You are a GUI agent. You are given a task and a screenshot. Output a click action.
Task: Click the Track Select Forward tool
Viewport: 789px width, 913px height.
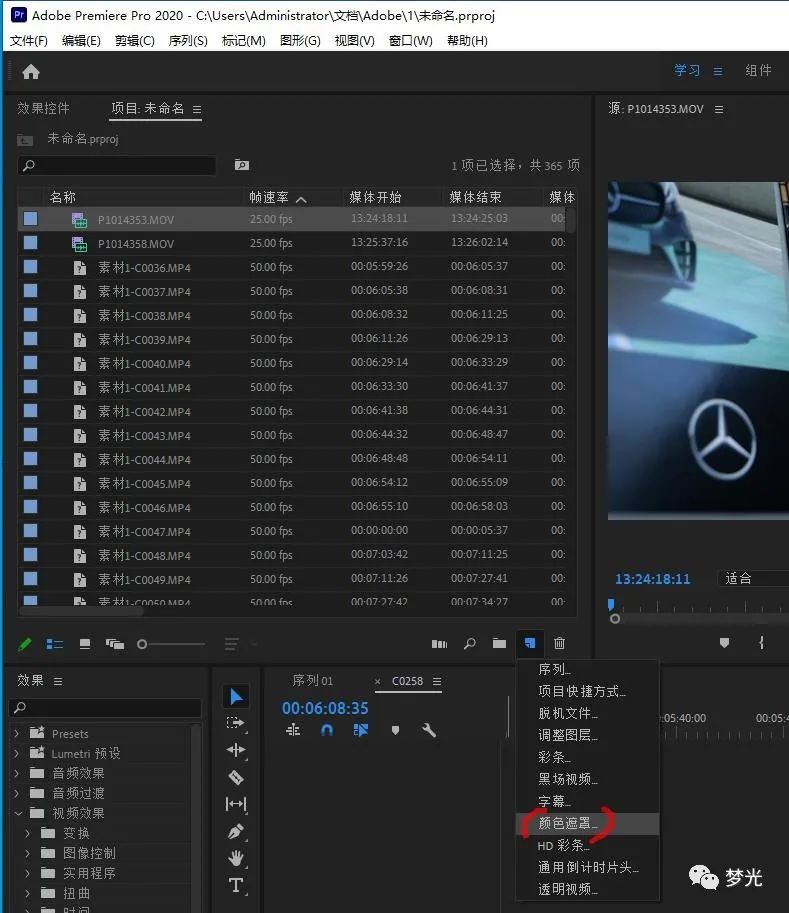236,723
